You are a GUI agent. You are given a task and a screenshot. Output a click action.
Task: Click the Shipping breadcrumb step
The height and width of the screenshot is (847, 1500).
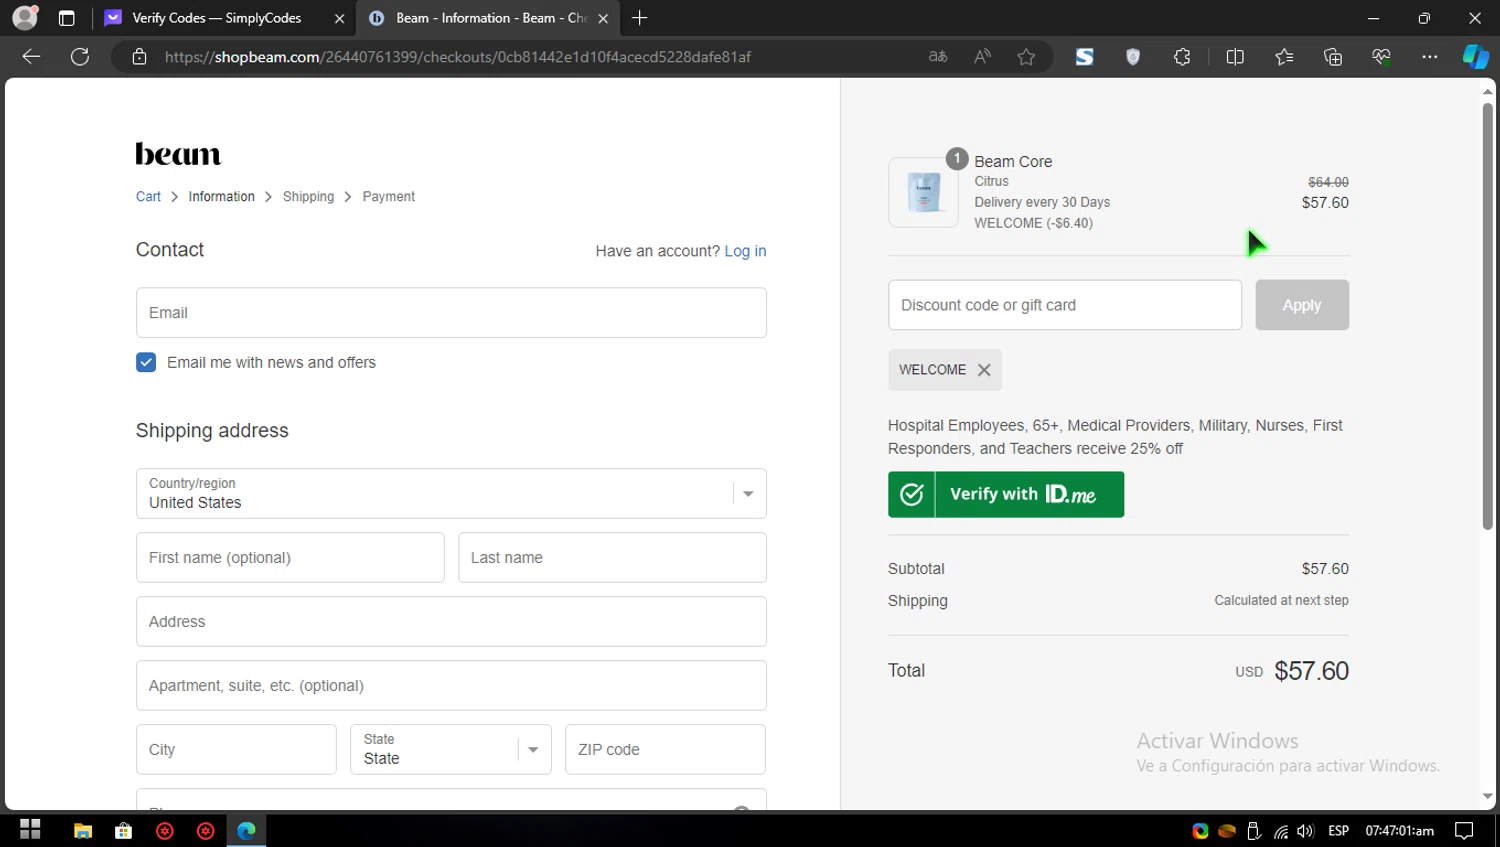[x=308, y=197]
